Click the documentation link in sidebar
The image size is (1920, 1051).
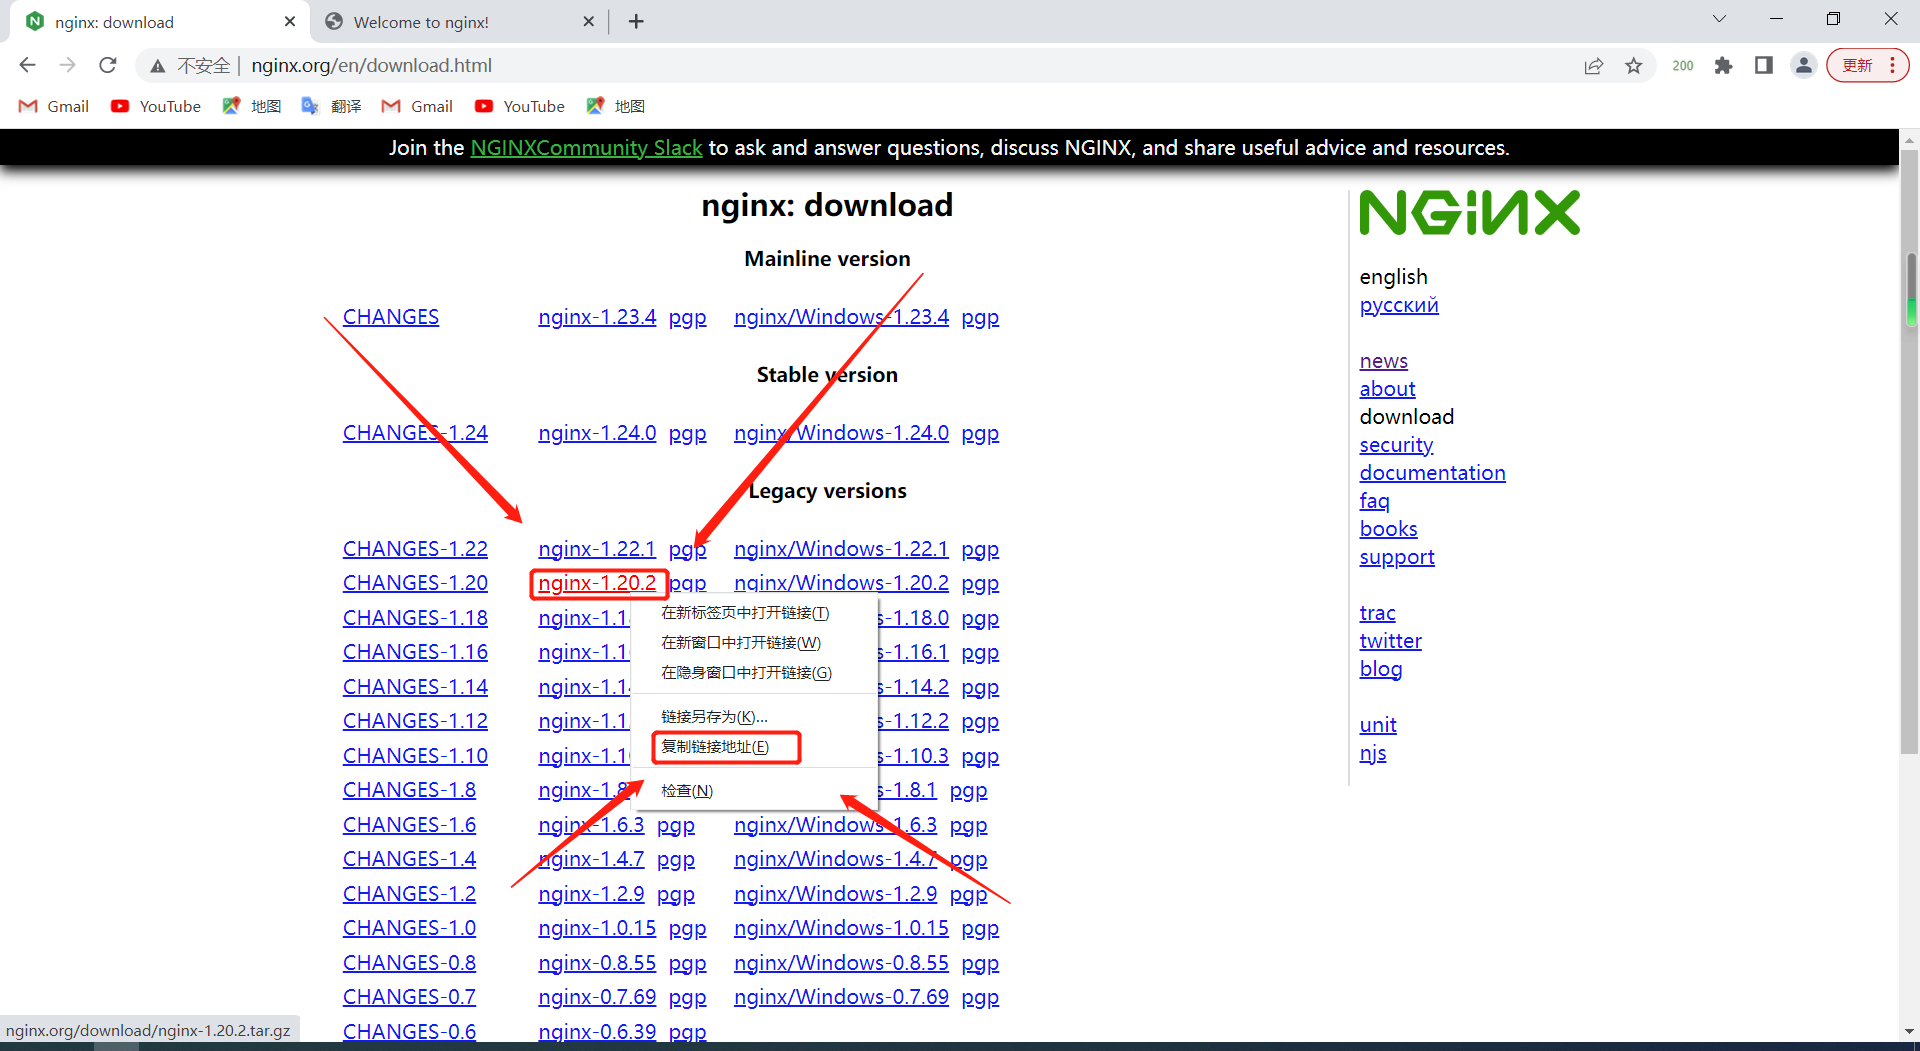click(1432, 473)
